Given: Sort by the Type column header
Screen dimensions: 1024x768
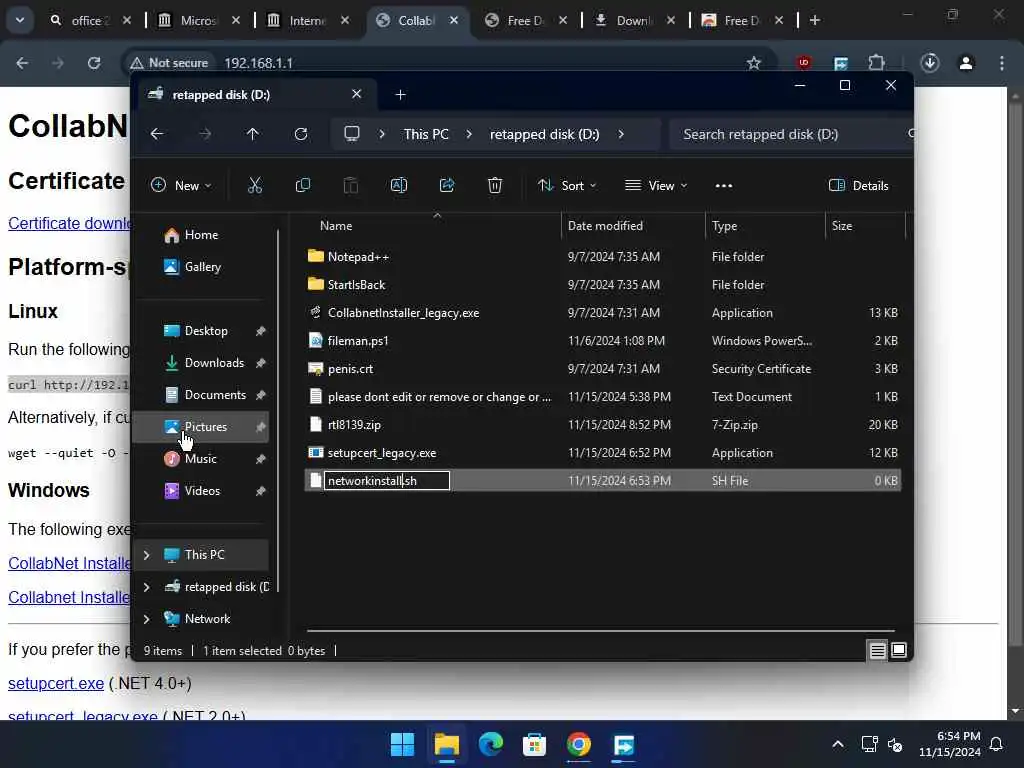Looking at the screenshot, I should (764, 226).
